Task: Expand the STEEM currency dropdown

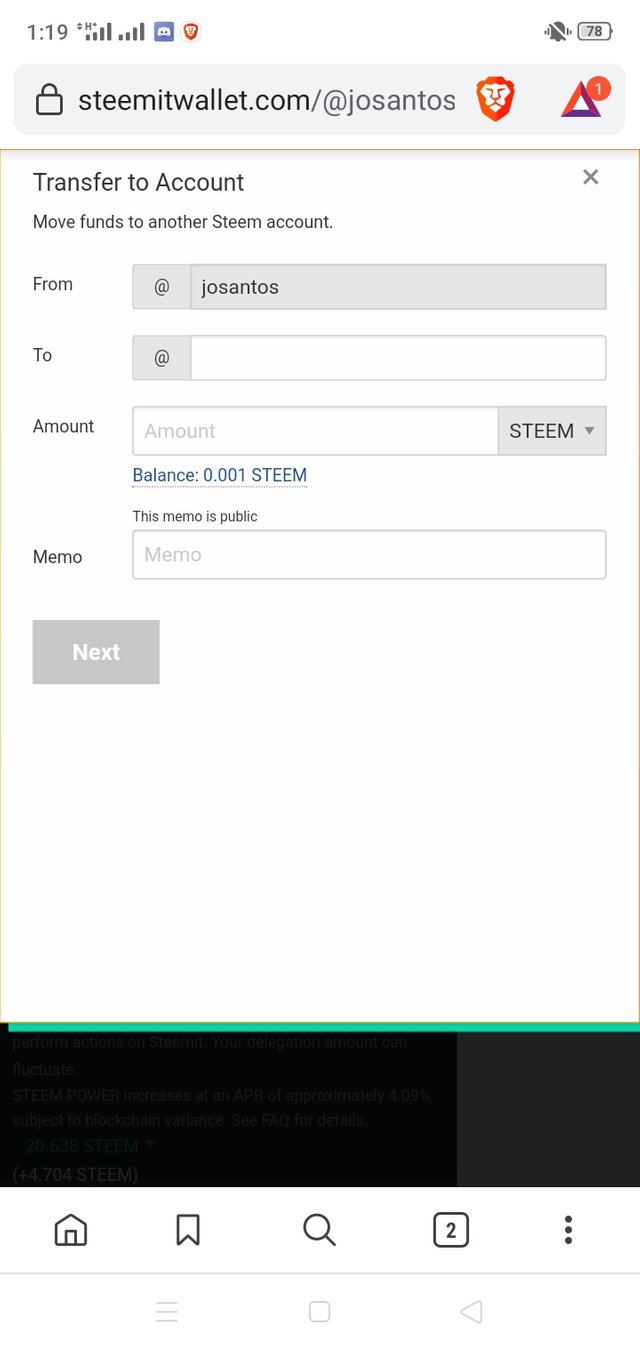Action: pyautogui.click(x=552, y=431)
